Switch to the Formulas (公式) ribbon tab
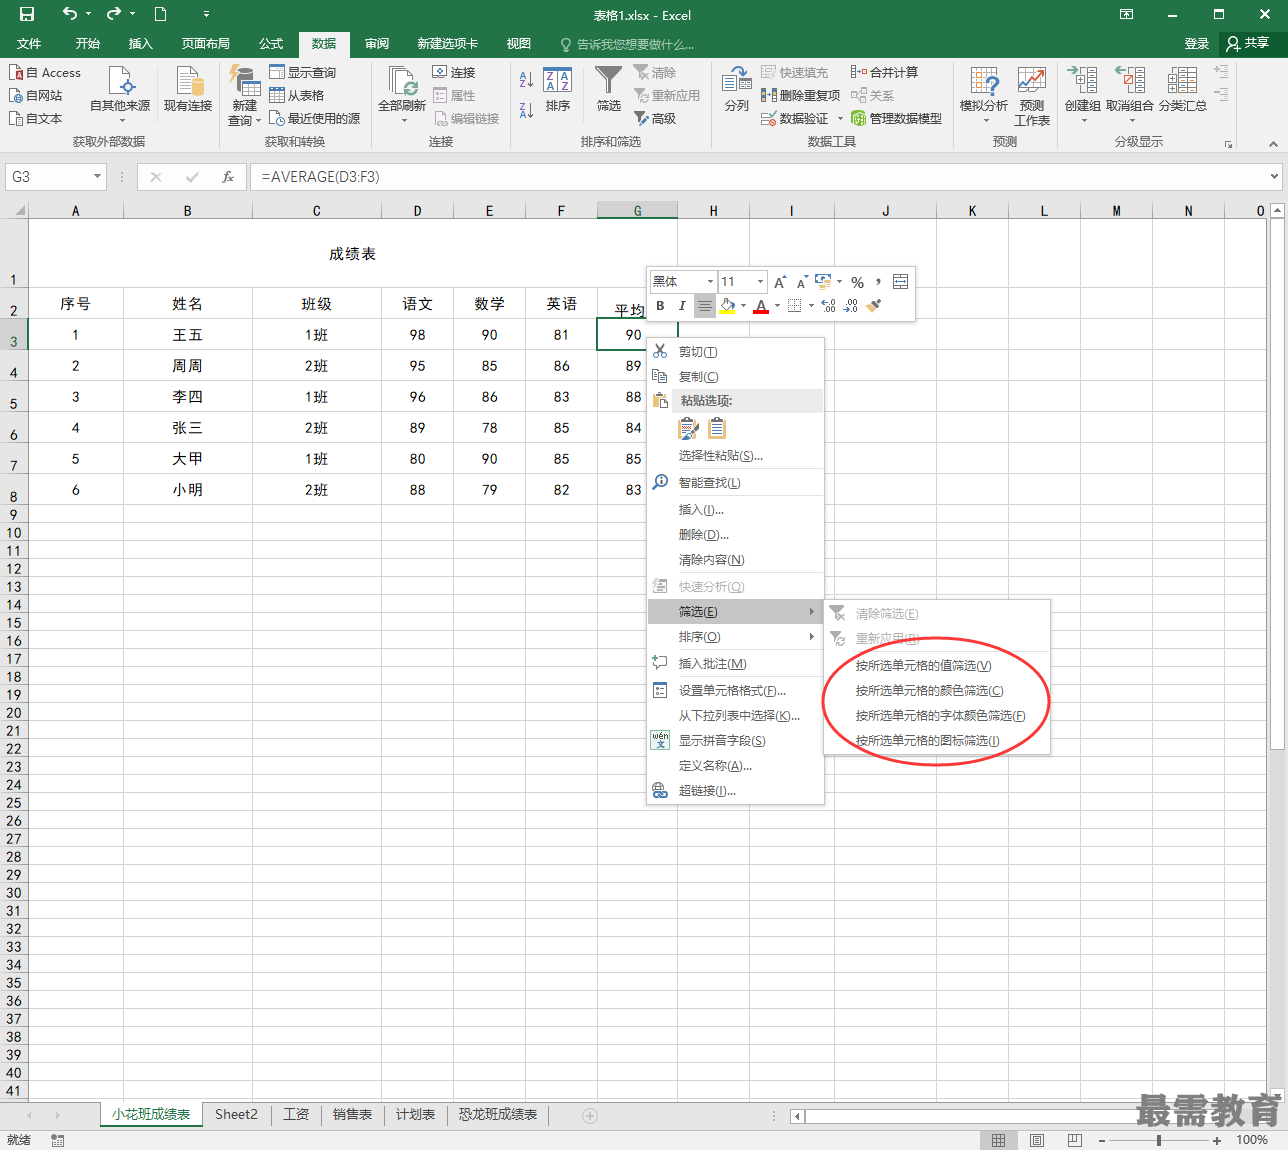This screenshot has width=1288, height=1150. (x=271, y=44)
